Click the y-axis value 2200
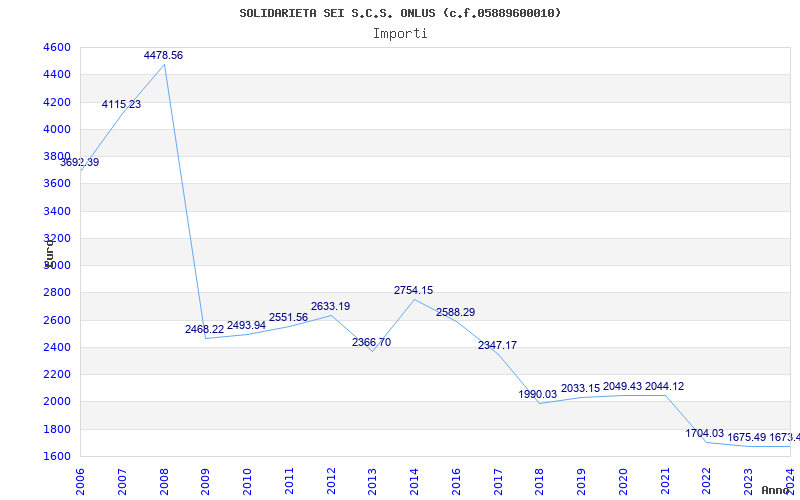Viewport: 800px width, 500px height. click(x=57, y=374)
